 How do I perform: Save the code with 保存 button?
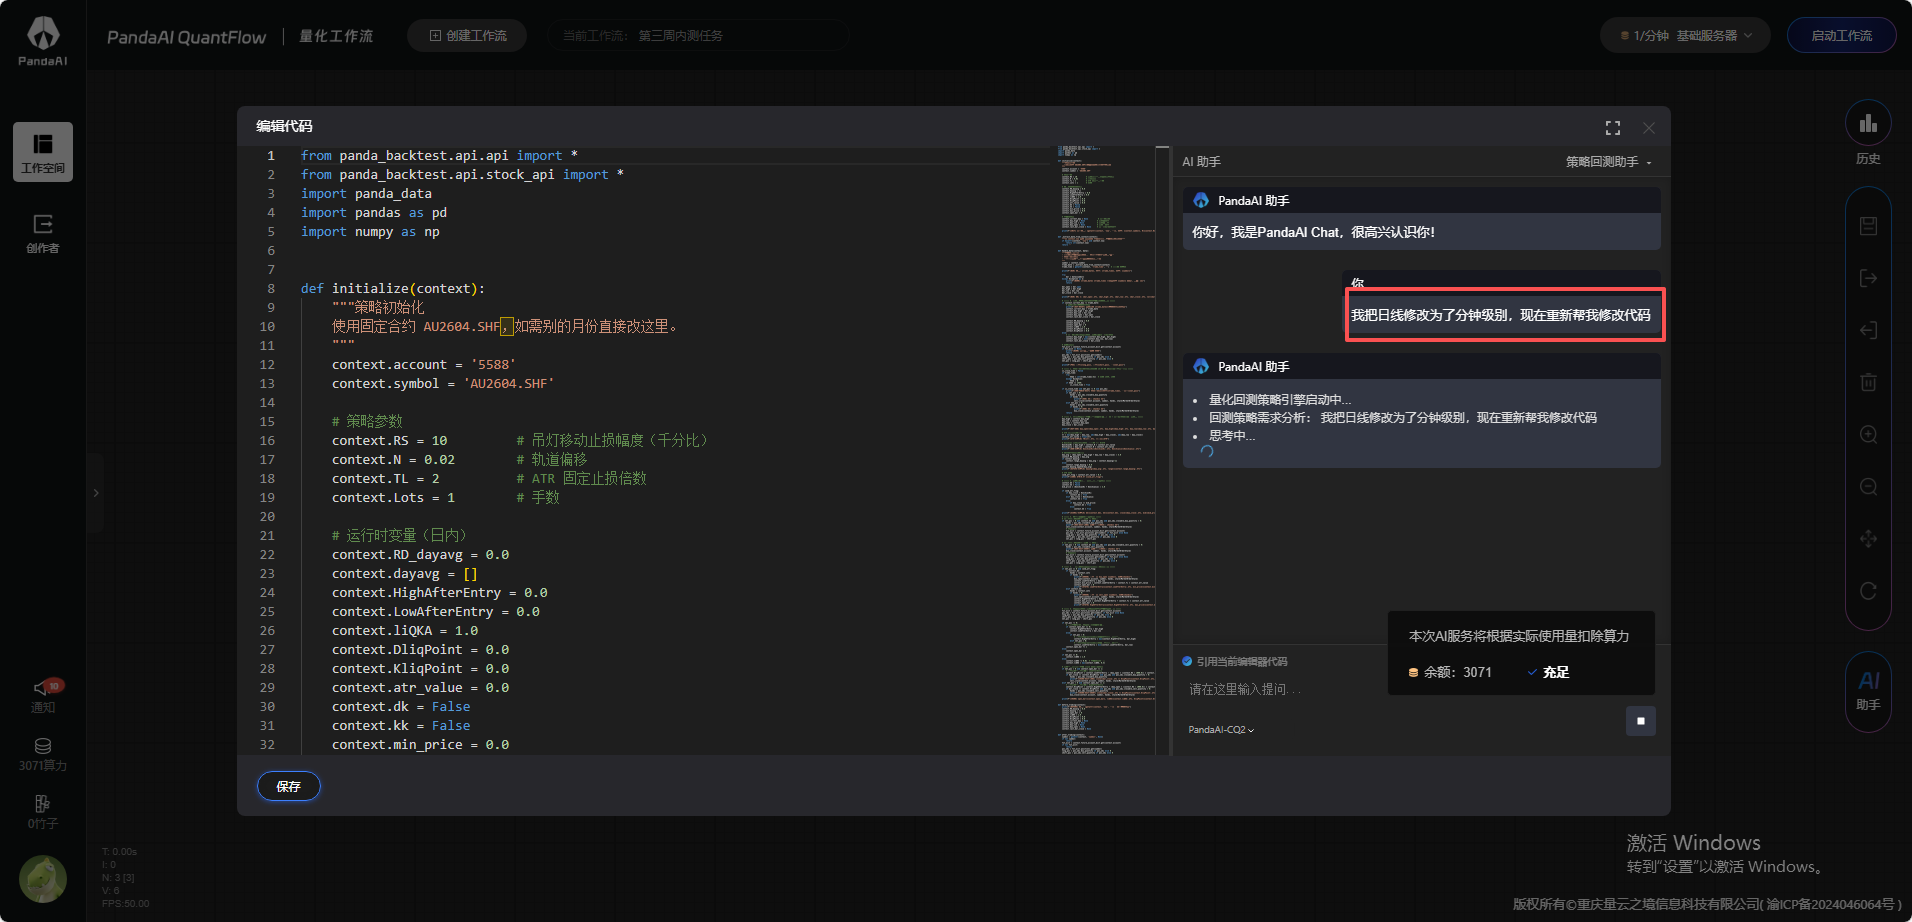tap(289, 786)
